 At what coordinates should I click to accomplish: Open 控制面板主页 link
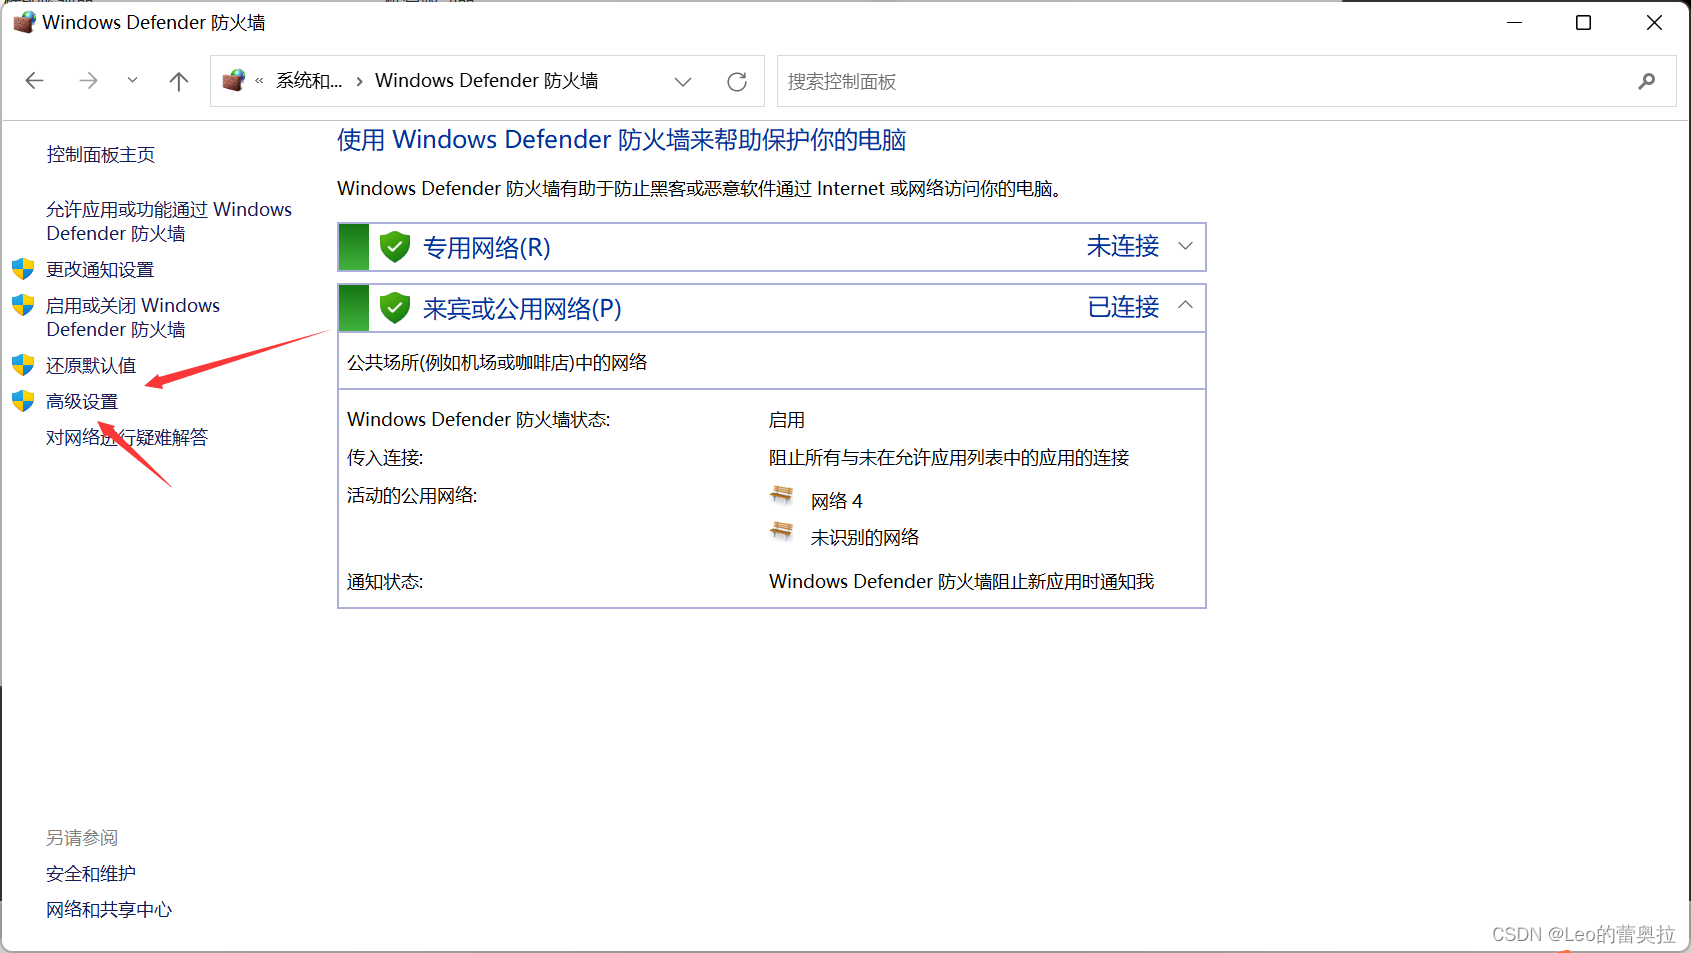101,155
